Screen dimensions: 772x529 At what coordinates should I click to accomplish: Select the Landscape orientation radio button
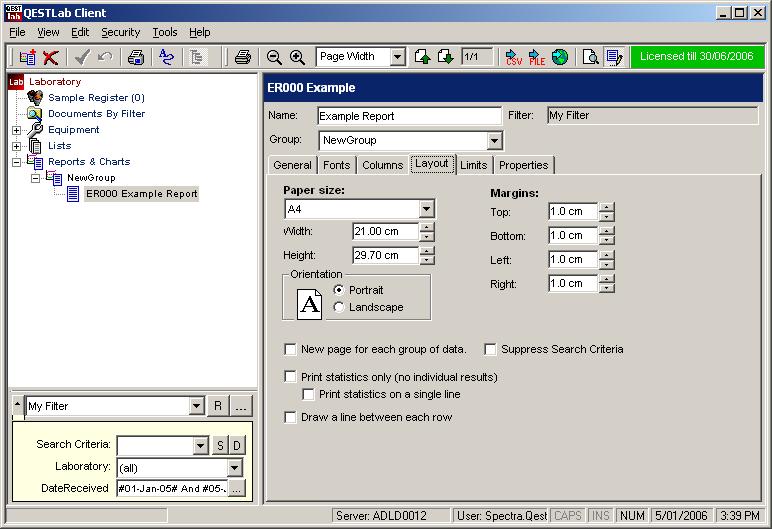(339, 307)
